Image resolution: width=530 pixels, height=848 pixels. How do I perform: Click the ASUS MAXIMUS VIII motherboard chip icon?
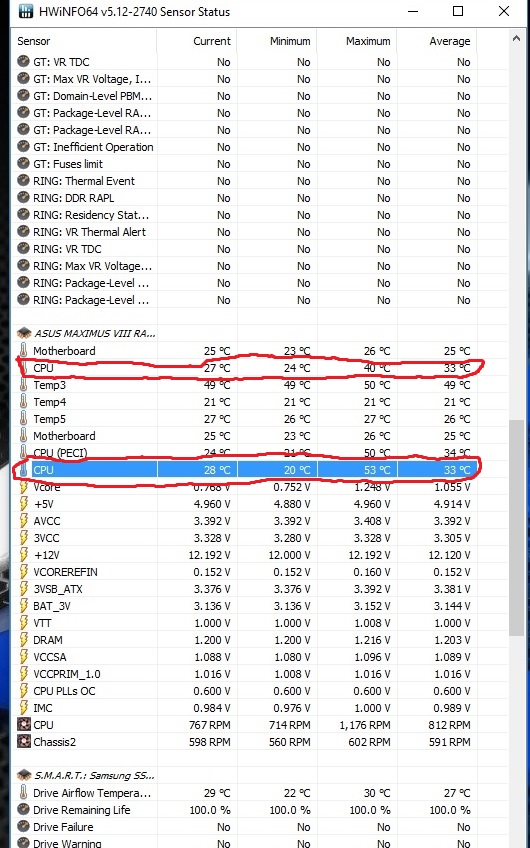[x=23, y=333]
